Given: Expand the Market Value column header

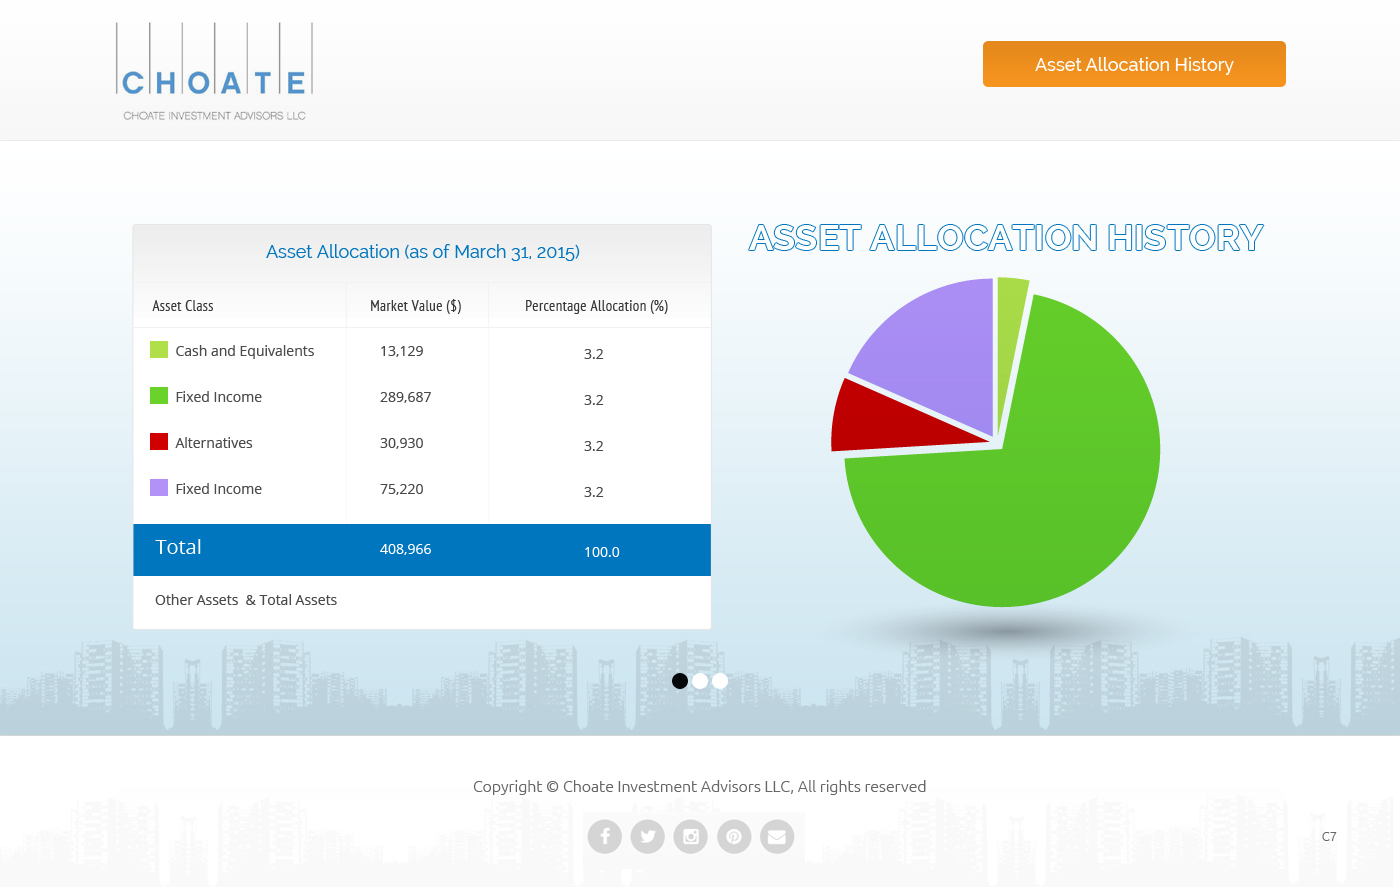Looking at the screenshot, I should coord(417,306).
